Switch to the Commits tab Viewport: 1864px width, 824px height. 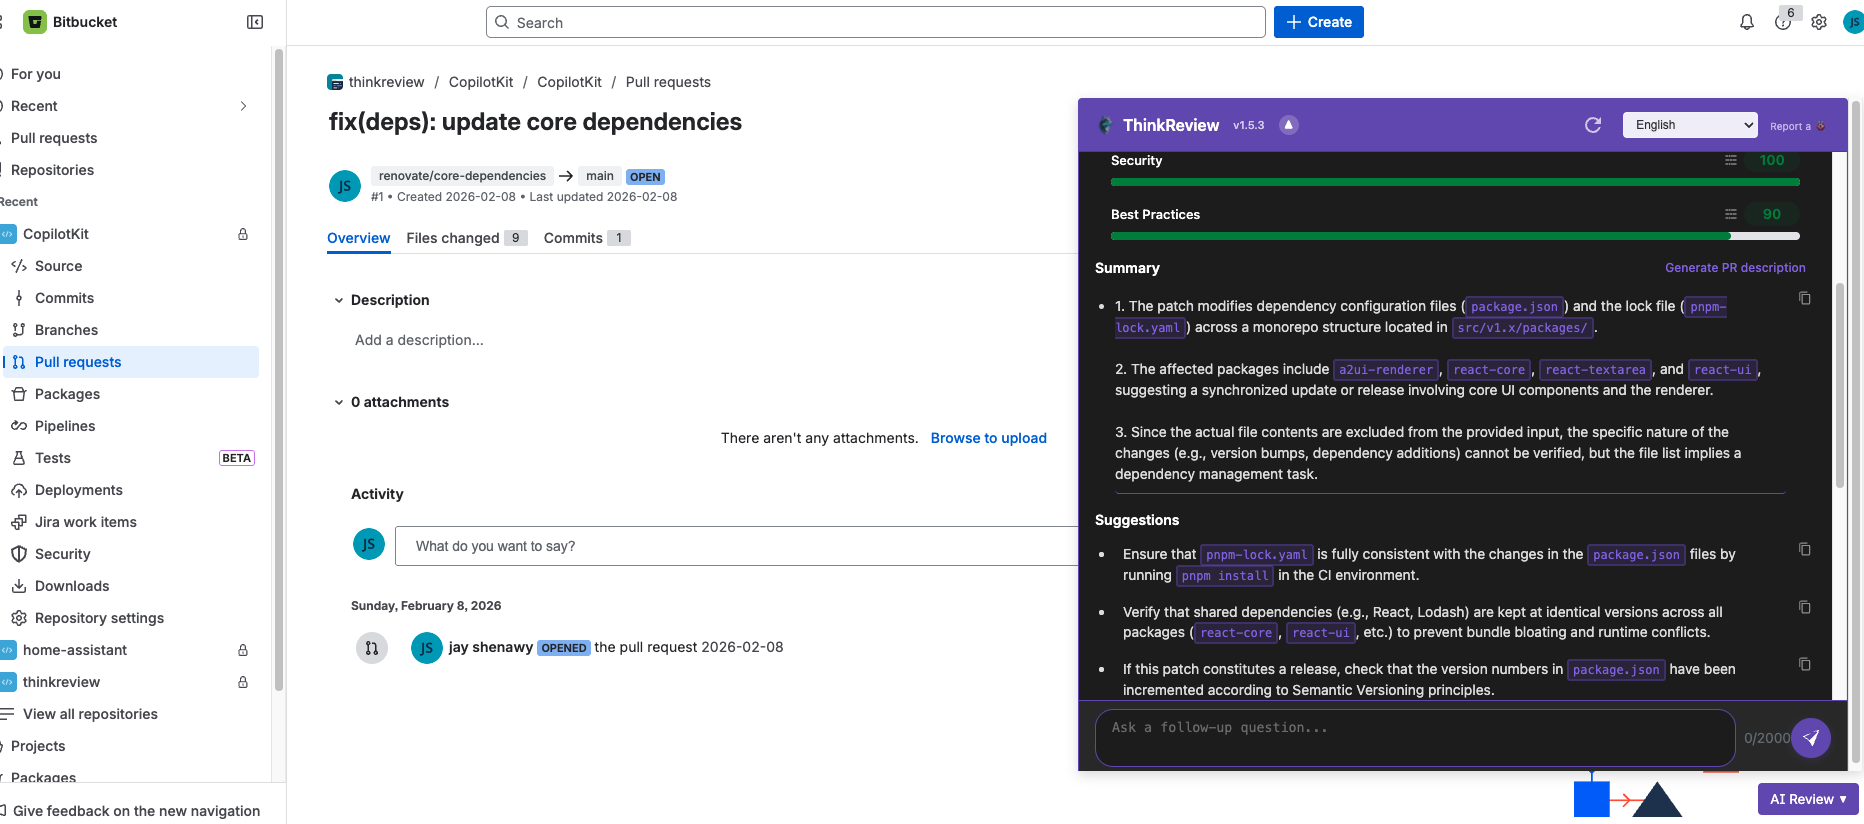[587, 238]
